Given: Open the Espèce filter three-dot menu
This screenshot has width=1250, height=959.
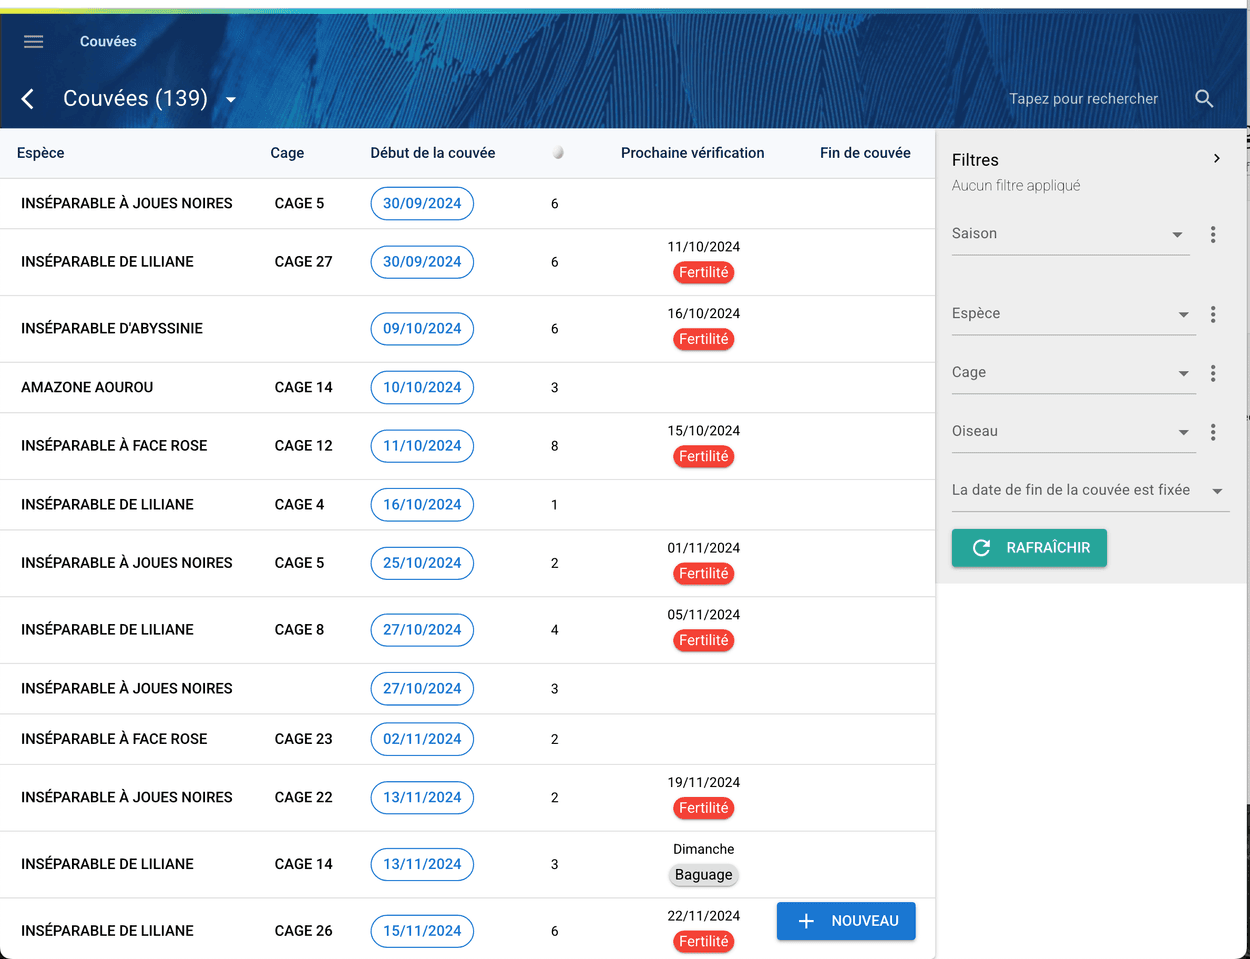Looking at the screenshot, I should pyautogui.click(x=1213, y=314).
